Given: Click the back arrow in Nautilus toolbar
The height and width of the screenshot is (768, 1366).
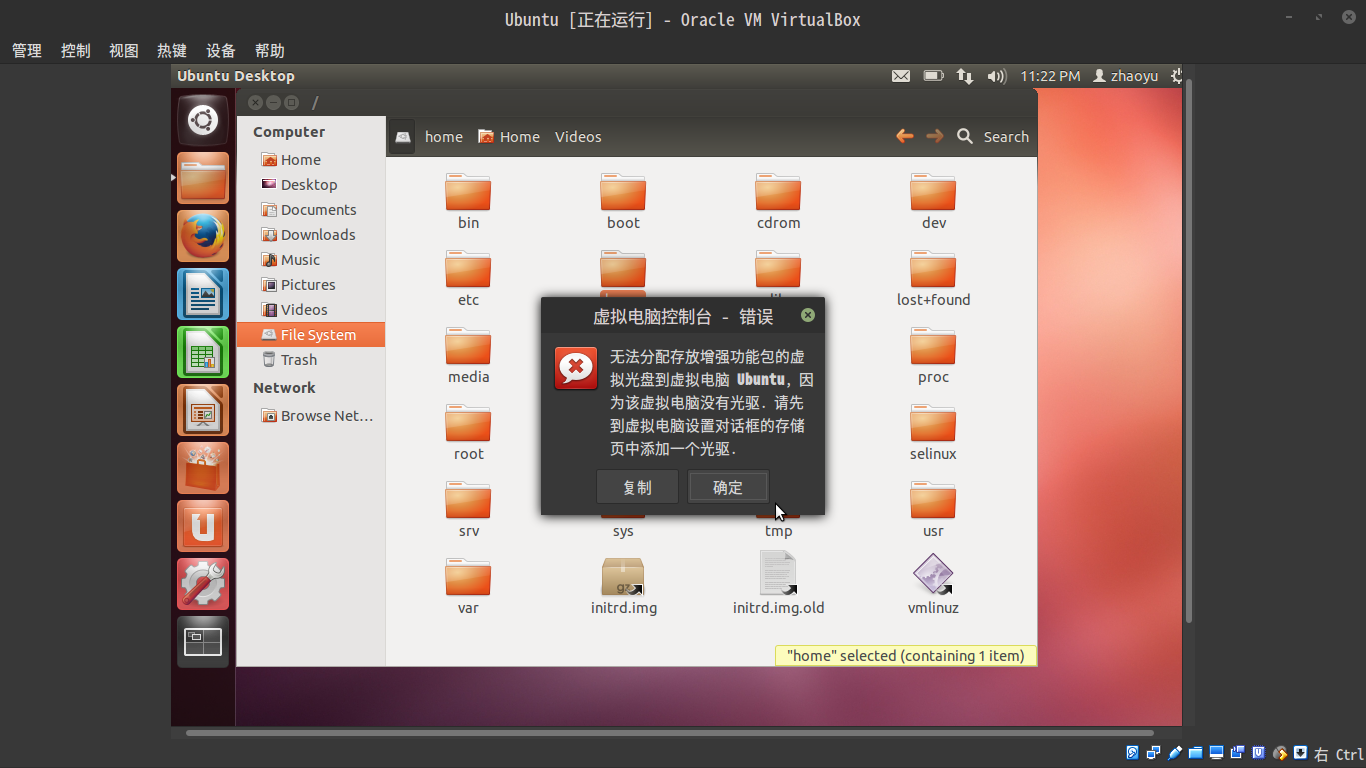Looking at the screenshot, I should pos(904,136).
